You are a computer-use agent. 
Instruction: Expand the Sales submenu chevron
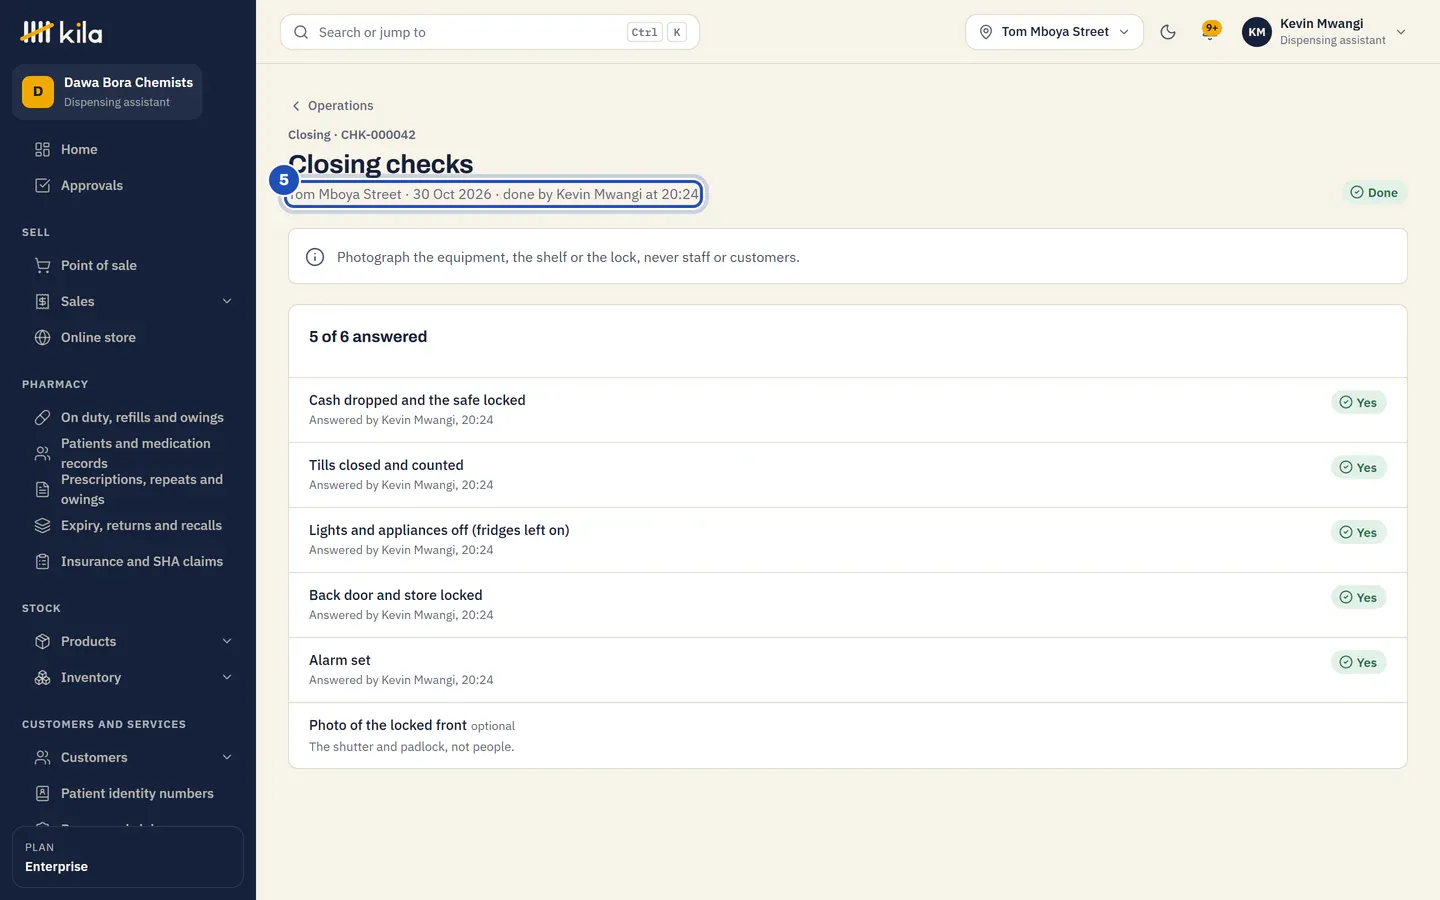pyautogui.click(x=227, y=301)
